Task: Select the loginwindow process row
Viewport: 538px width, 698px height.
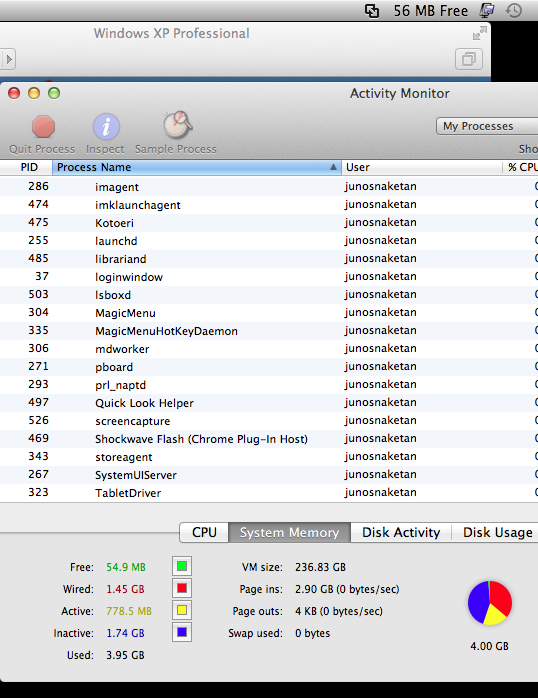Action: [269, 277]
